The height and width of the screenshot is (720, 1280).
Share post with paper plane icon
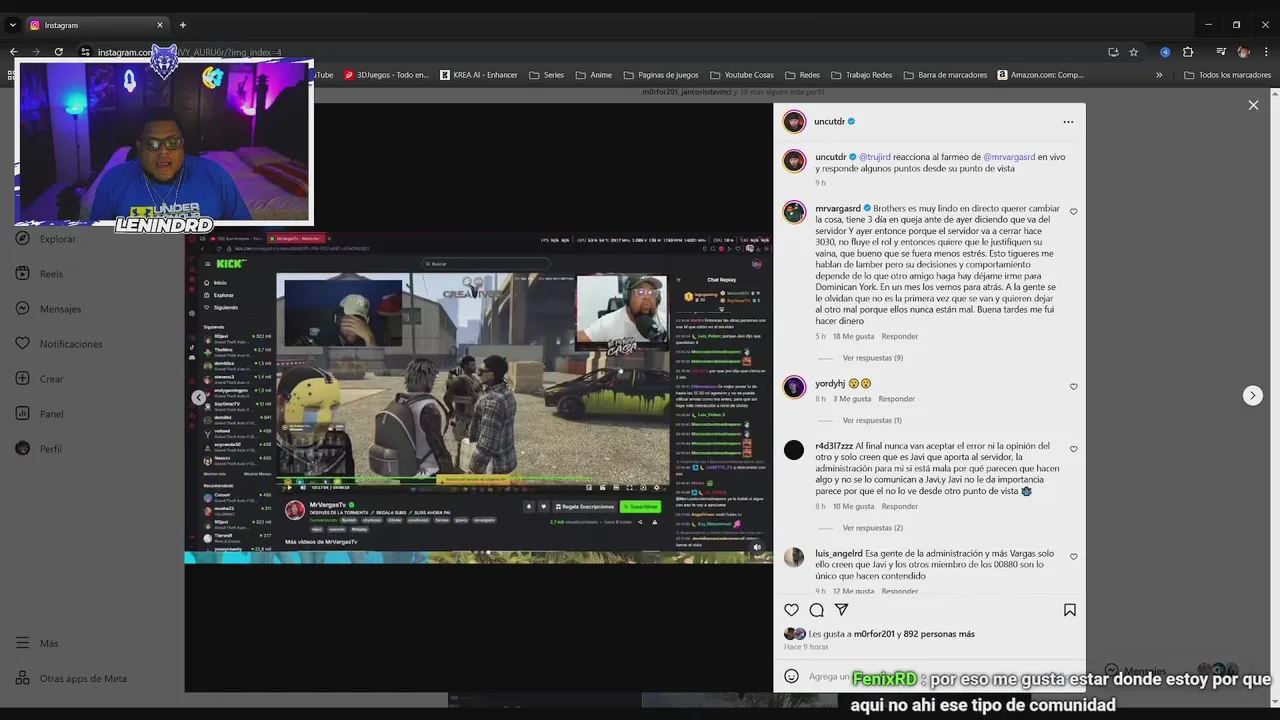[841, 610]
